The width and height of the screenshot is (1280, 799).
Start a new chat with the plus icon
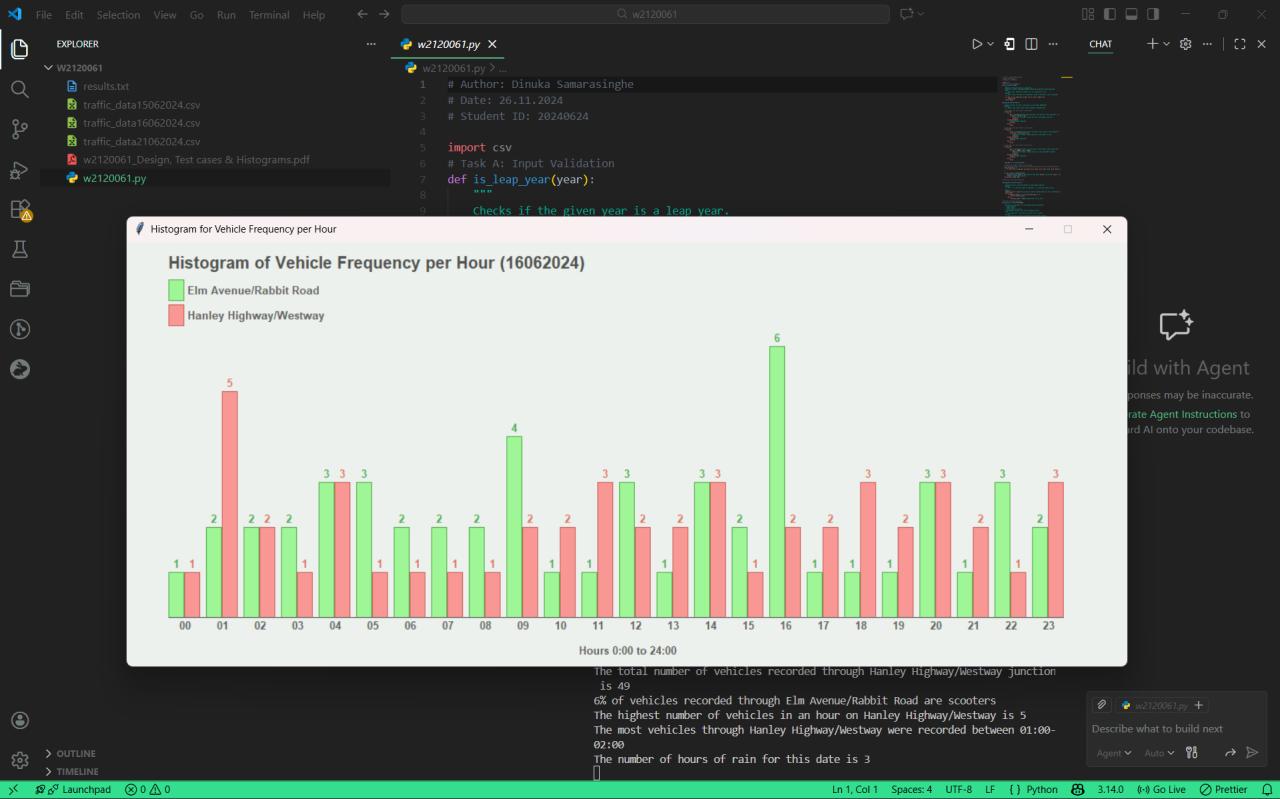[1152, 44]
